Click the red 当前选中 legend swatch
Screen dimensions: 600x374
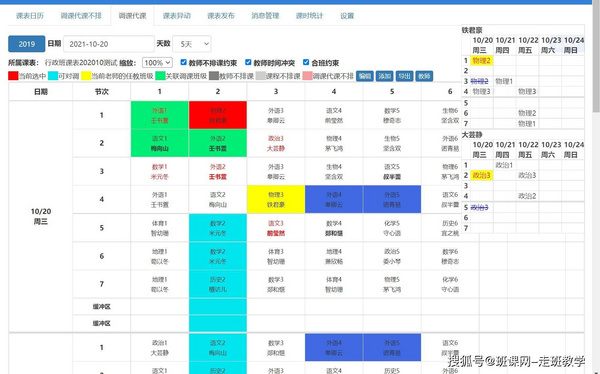(x=13, y=76)
